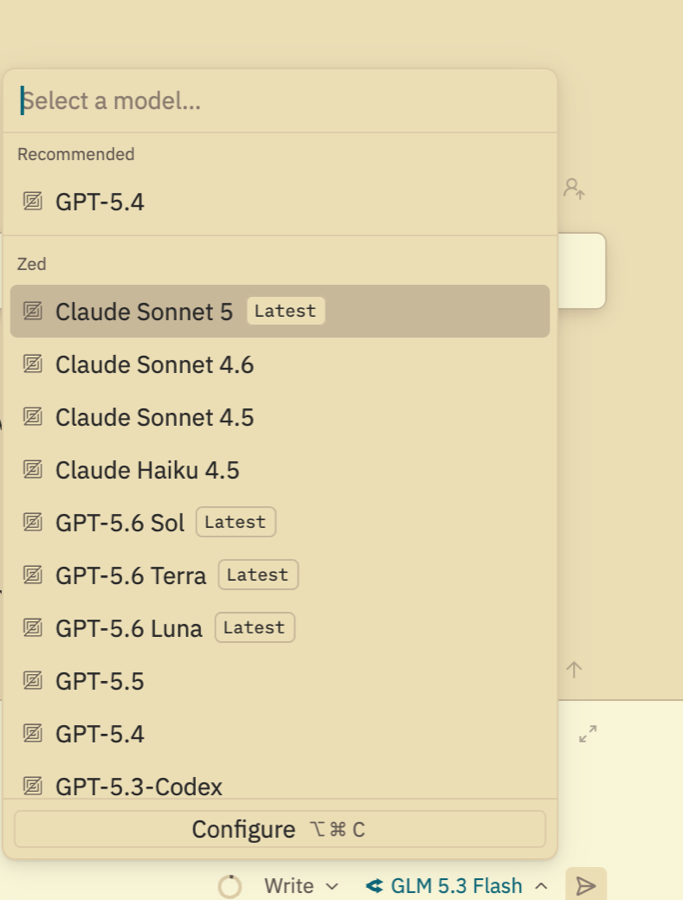Click the Recommended section header
The height and width of the screenshot is (900, 683).
pyautogui.click(x=76, y=154)
